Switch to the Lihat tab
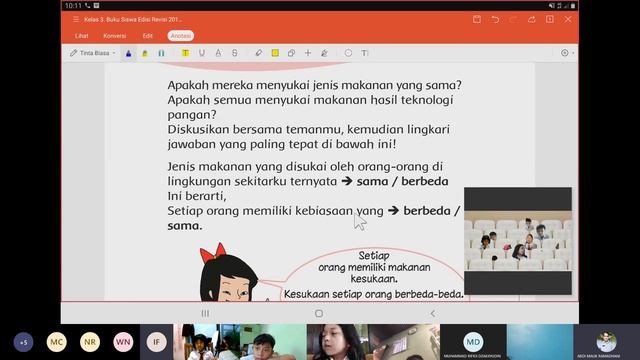This screenshot has width=640, height=360. pos(82,36)
